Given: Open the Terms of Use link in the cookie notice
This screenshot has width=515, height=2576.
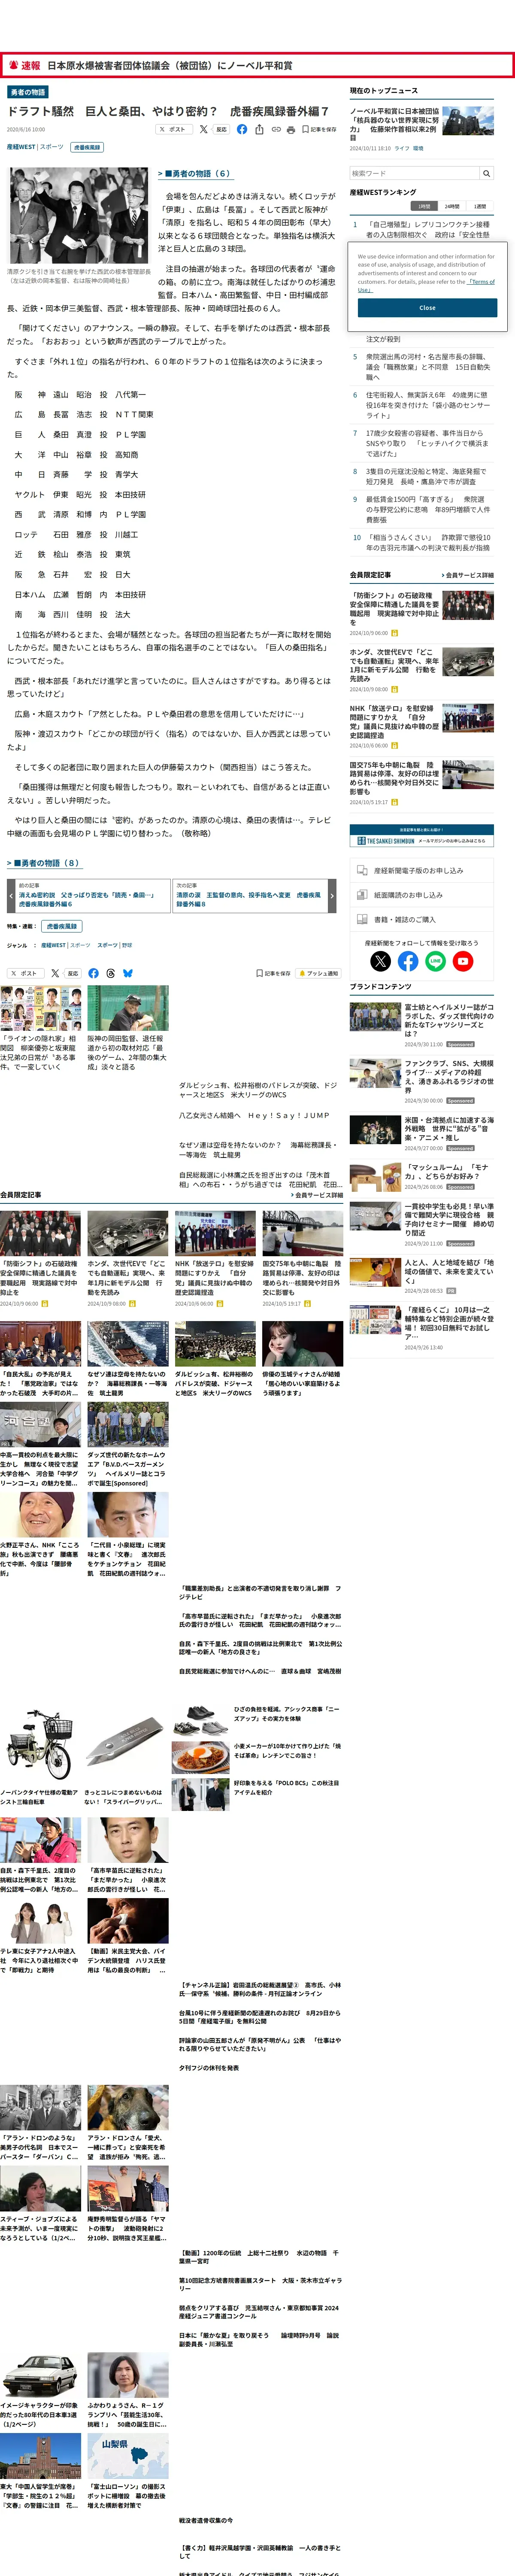Looking at the screenshot, I should pyautogui.click(x=482, y=282).
